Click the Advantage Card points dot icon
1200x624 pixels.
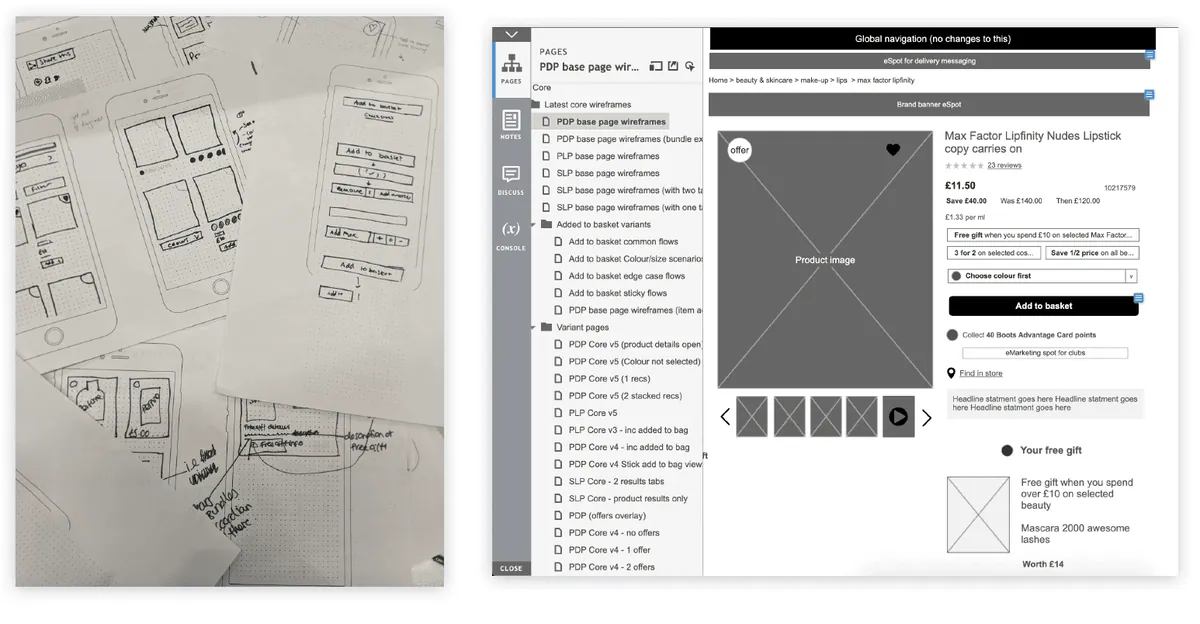point(952,335)
